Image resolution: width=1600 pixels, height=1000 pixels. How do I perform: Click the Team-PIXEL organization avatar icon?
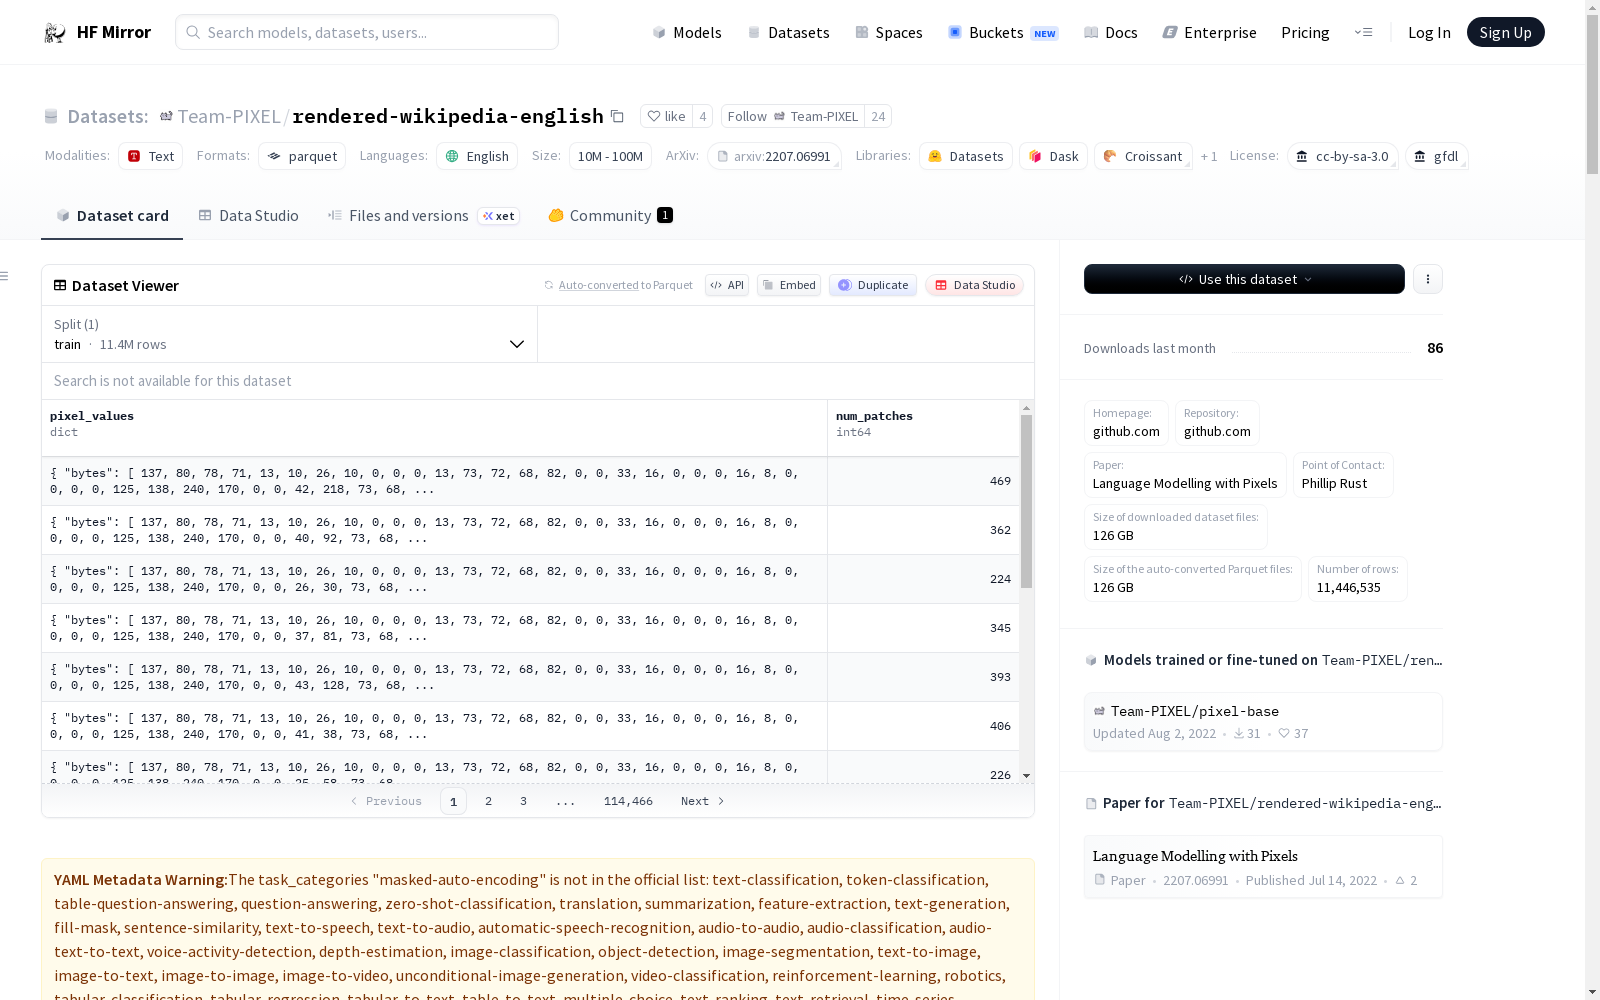(166, 117)
